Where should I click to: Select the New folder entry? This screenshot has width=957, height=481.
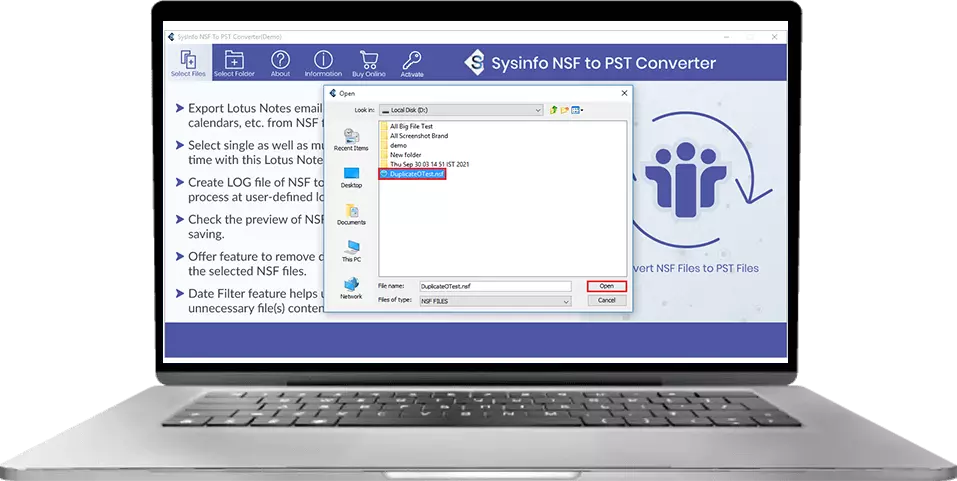tap(401, 155)
